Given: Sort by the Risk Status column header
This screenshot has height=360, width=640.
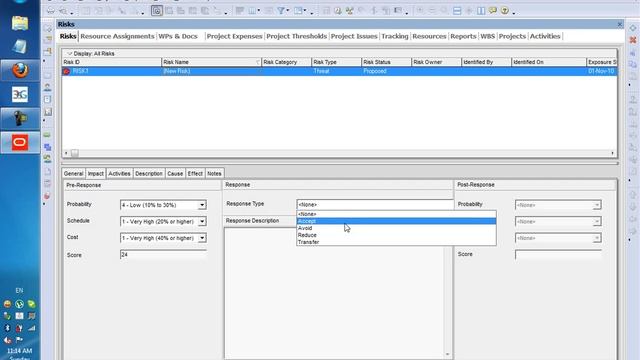Looking at the screenshot, I should [386, 62].
